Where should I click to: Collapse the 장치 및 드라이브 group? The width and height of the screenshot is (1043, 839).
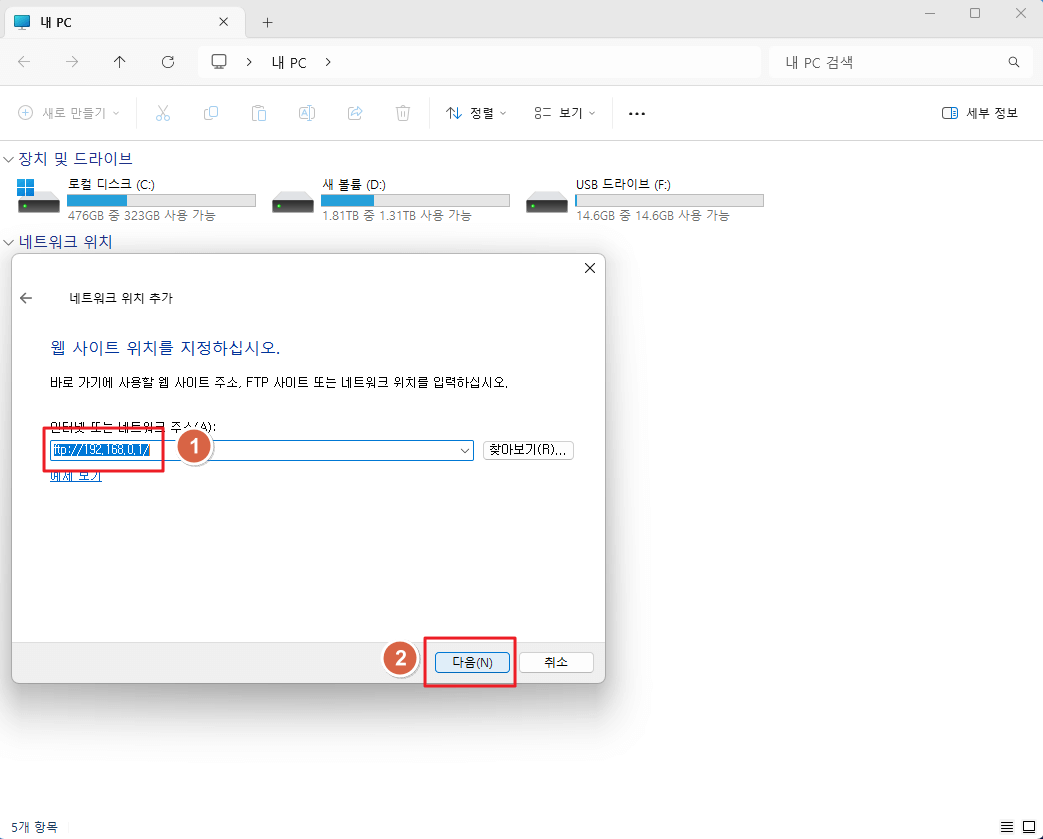9,160
